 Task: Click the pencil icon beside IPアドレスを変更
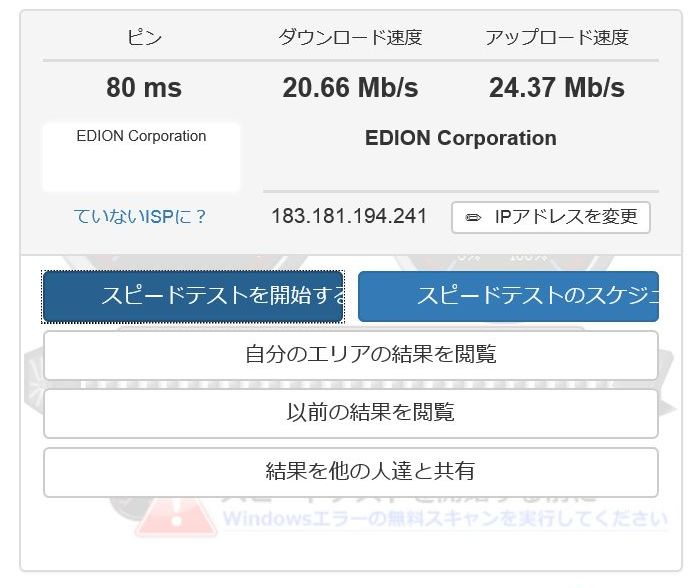(x=474, y=217)
